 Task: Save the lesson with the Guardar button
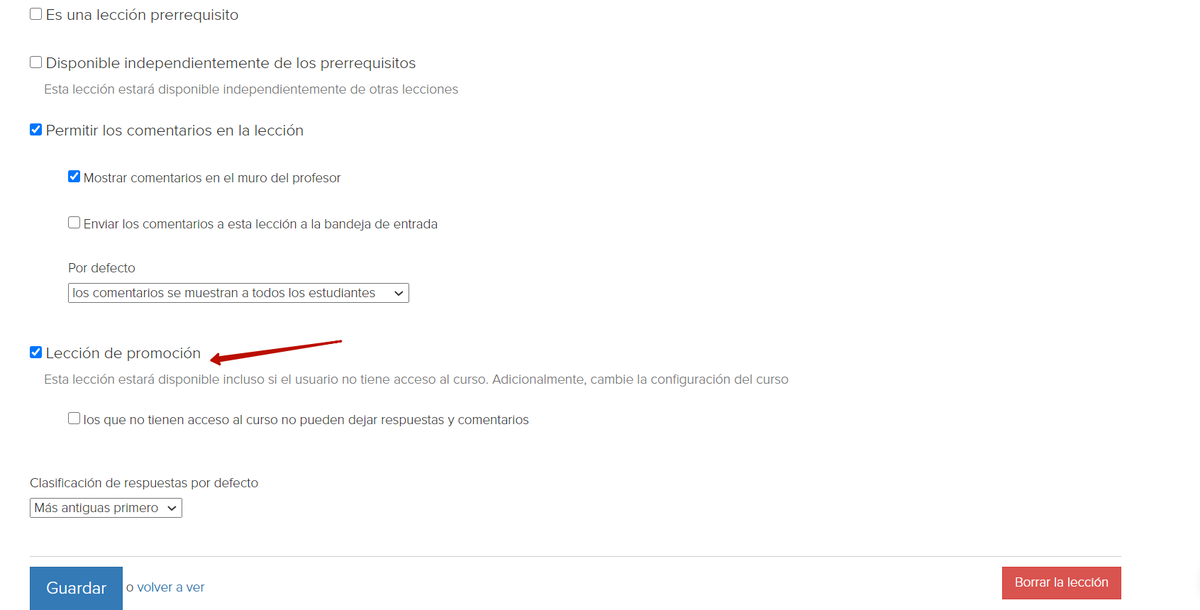coord(76,588)
